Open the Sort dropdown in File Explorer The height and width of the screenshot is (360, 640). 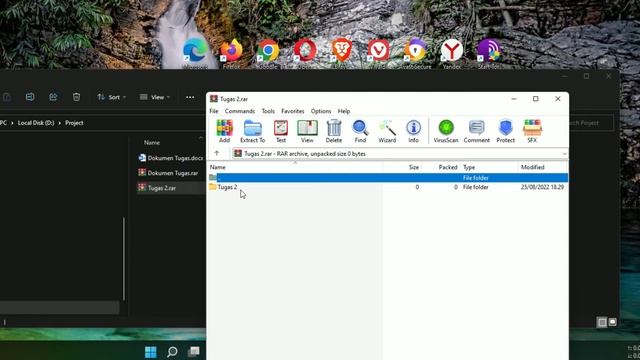(x=111, y=97)
